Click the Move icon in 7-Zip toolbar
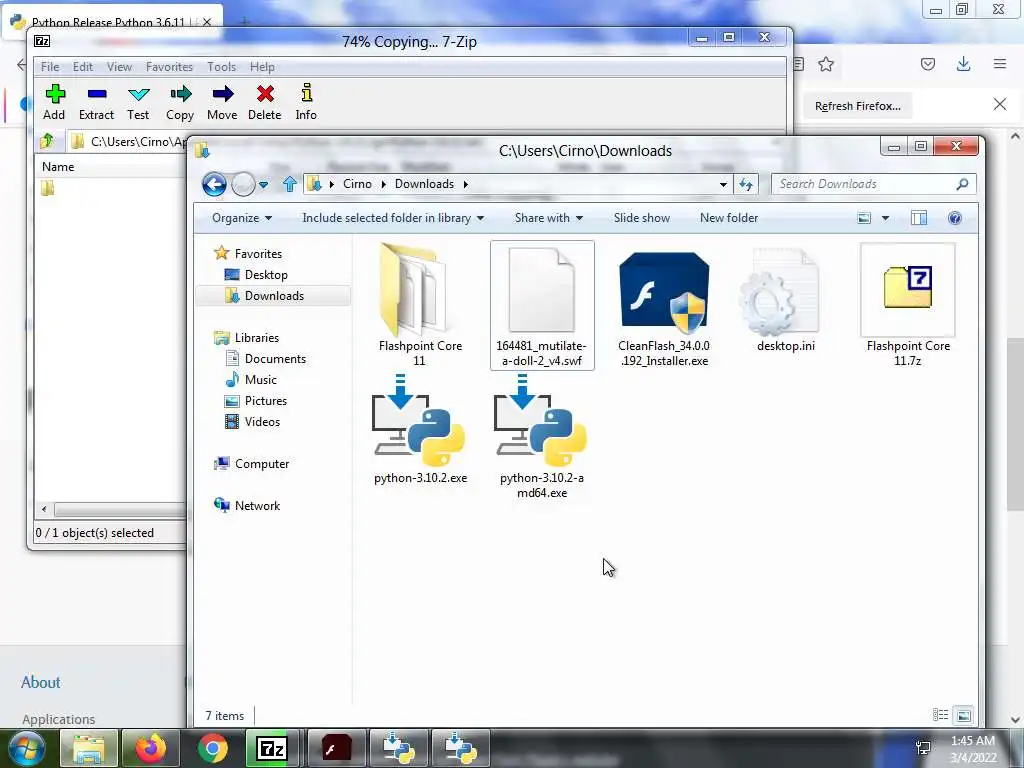Screen dimensions: 1024x768 click(223, 94)
